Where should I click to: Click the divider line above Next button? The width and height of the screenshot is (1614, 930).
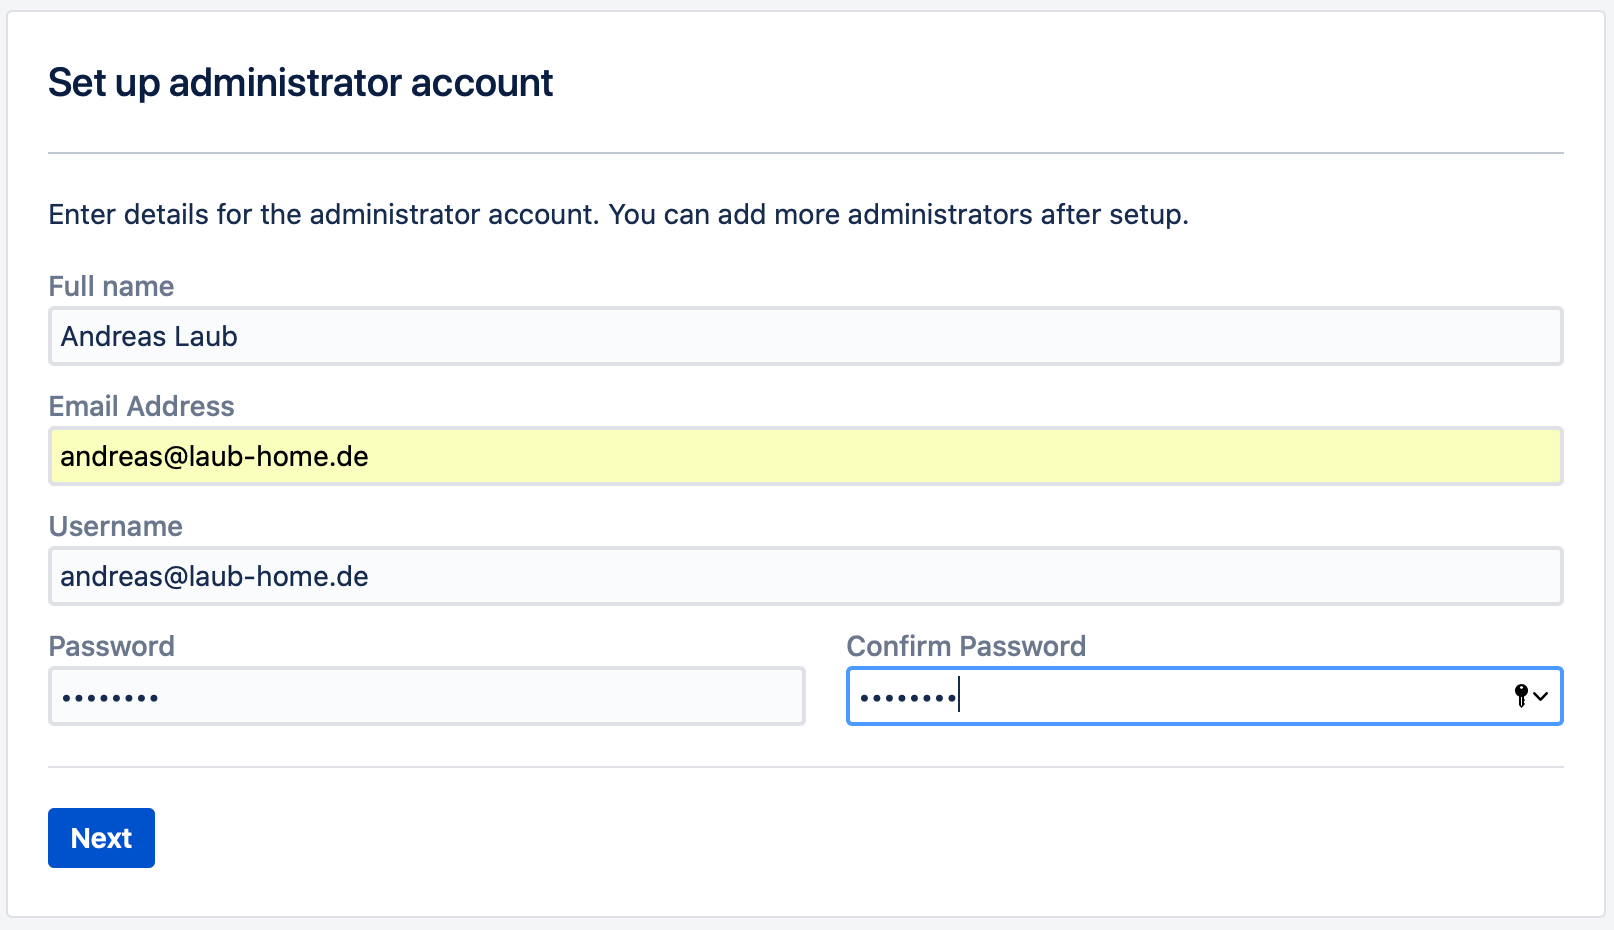pos(805,767)
